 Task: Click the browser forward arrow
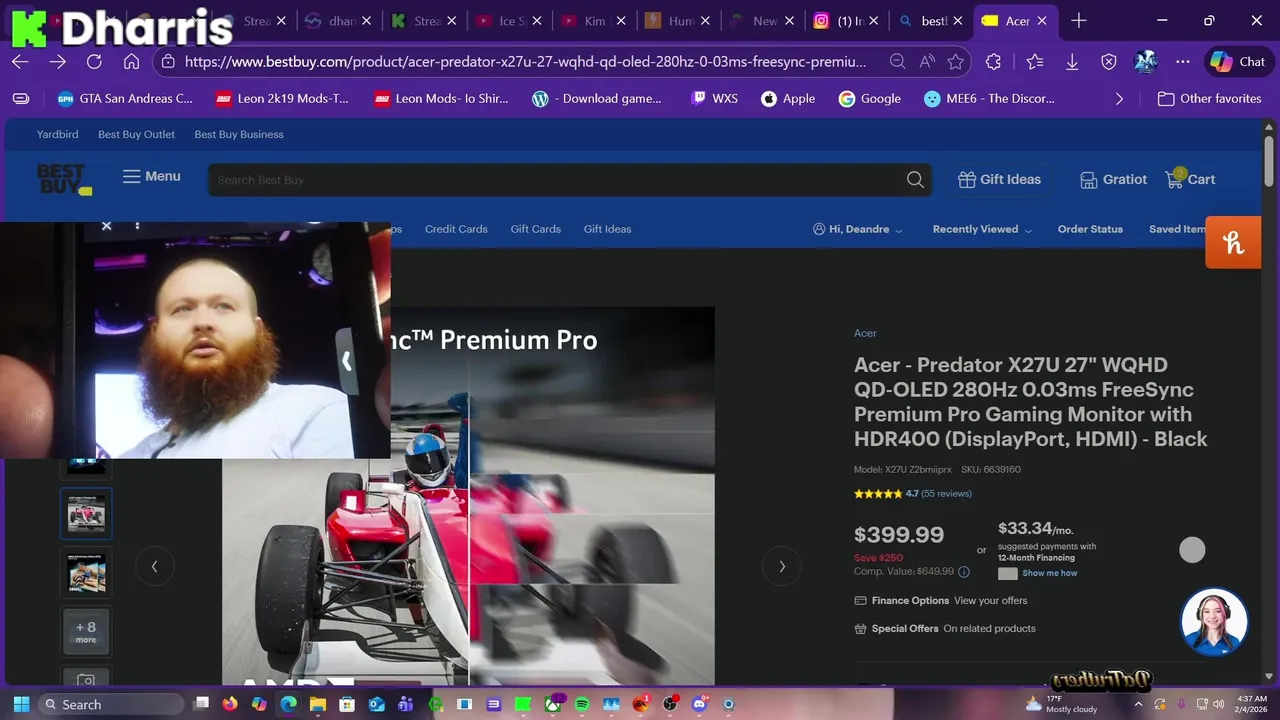coord(57,62)
